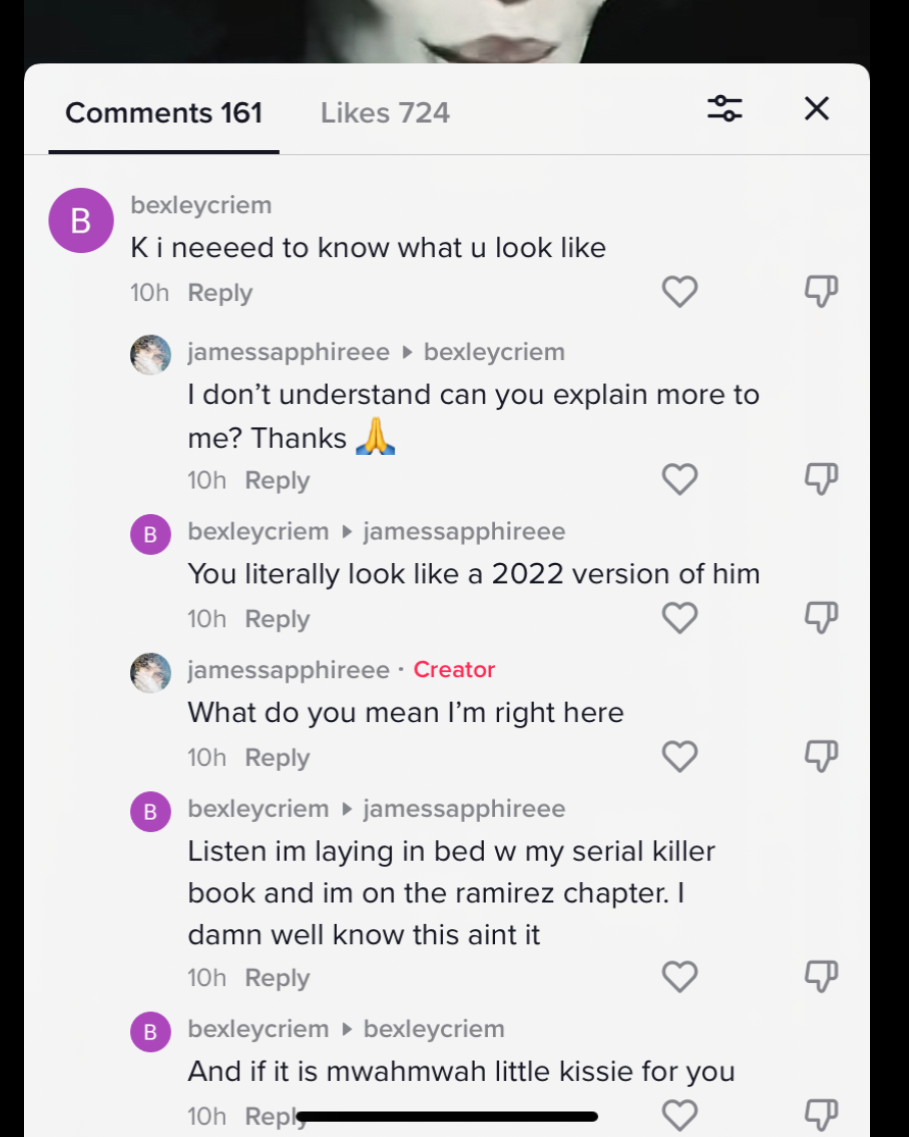909x1137 pixels.
Task: Dislike the '2022 version of him' reply
Action: (821, 618)
